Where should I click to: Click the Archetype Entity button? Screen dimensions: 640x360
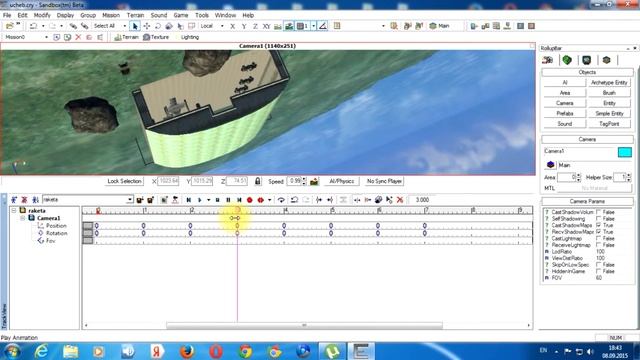coord(609,82)
